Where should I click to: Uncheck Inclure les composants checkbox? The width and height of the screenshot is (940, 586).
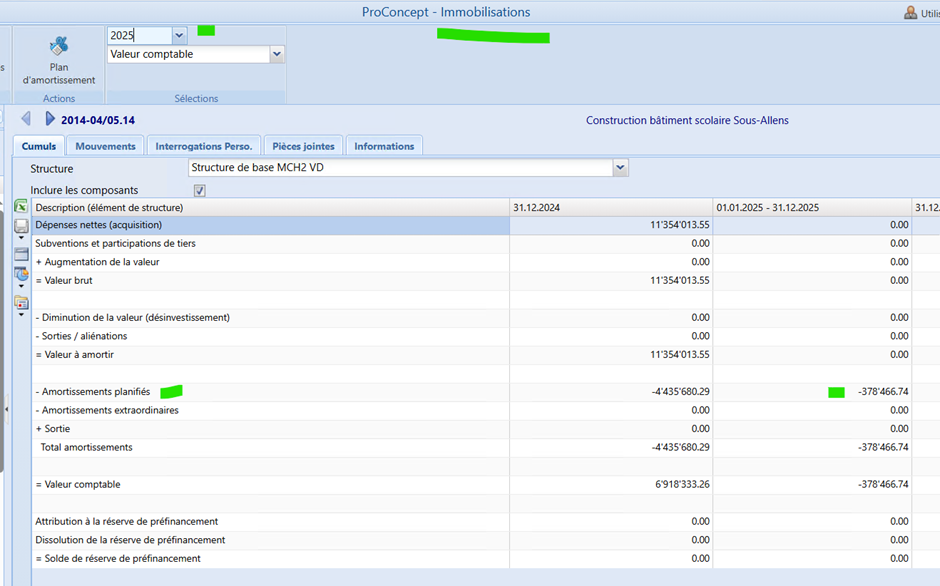point(200,190)
